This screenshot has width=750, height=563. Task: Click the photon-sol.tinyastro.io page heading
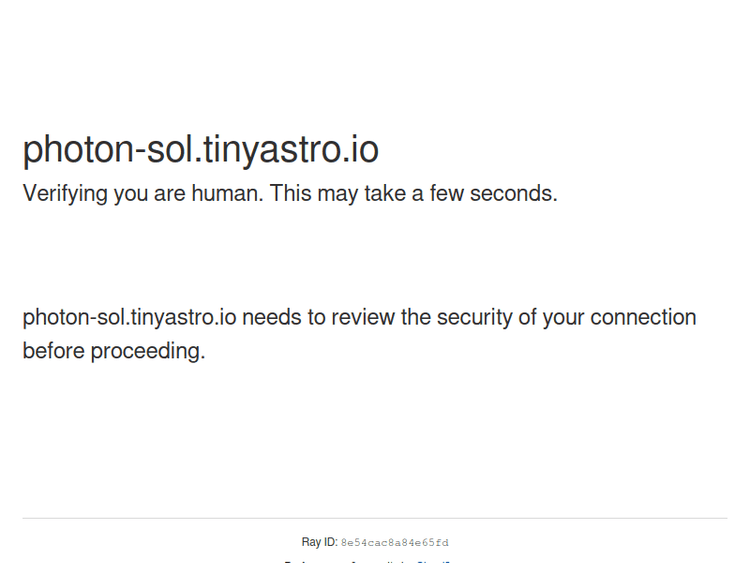(200, 150)
